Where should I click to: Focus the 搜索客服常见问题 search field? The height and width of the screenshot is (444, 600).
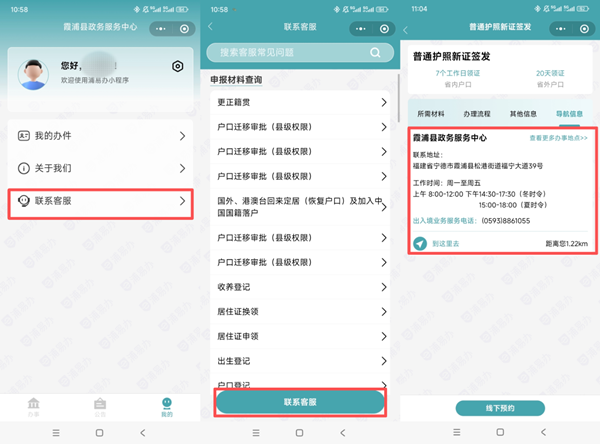tap(300, 52)
